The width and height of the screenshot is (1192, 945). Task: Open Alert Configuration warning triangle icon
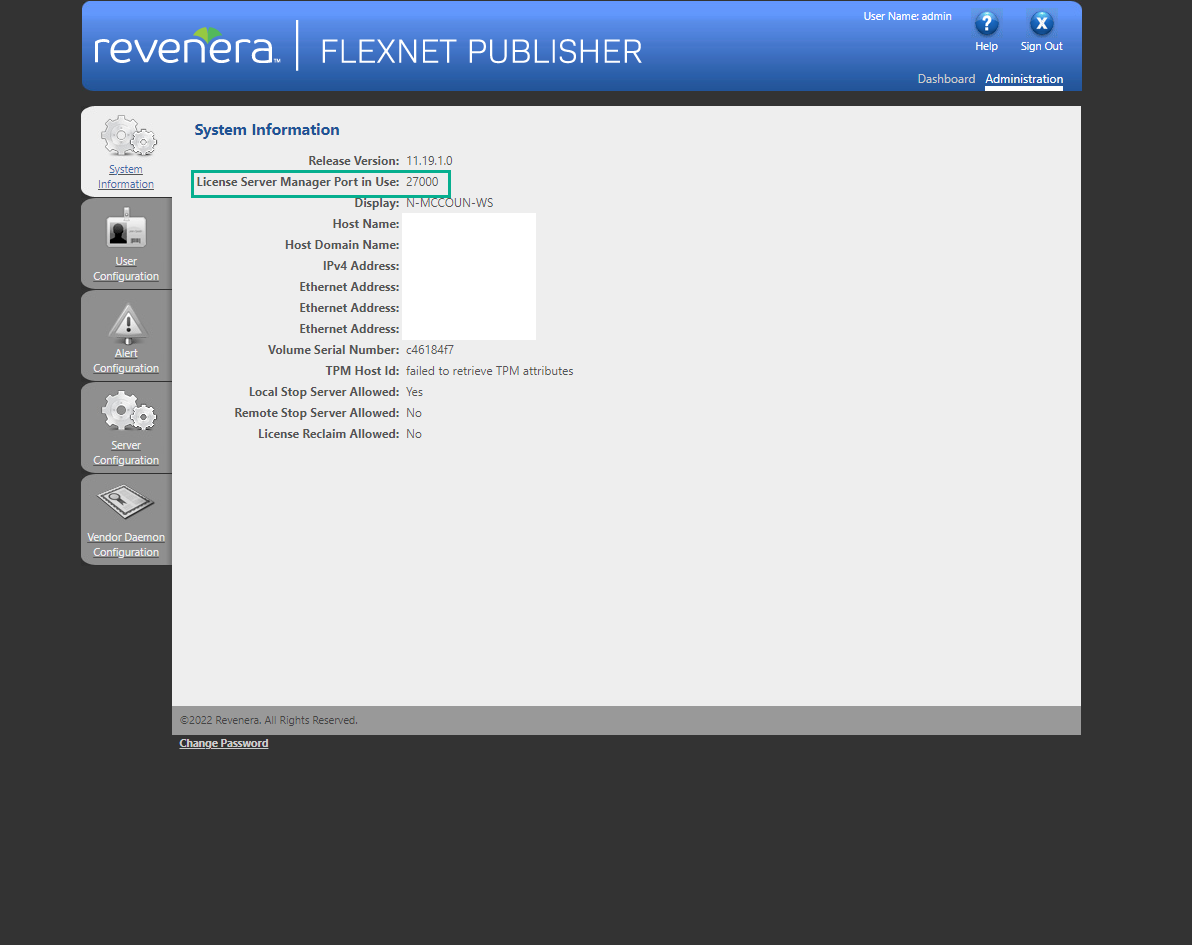click(x=127, y=322)
